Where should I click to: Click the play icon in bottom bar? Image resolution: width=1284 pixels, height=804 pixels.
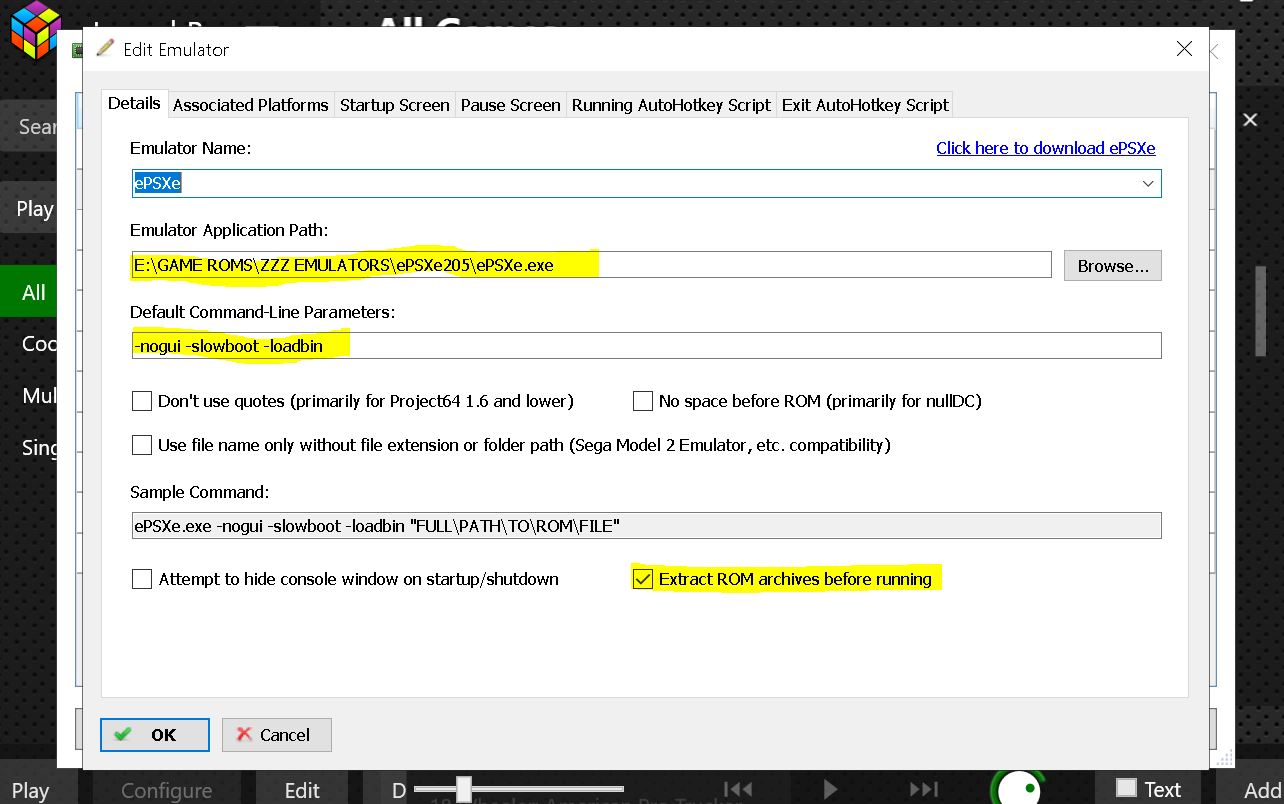click(830, 789)
